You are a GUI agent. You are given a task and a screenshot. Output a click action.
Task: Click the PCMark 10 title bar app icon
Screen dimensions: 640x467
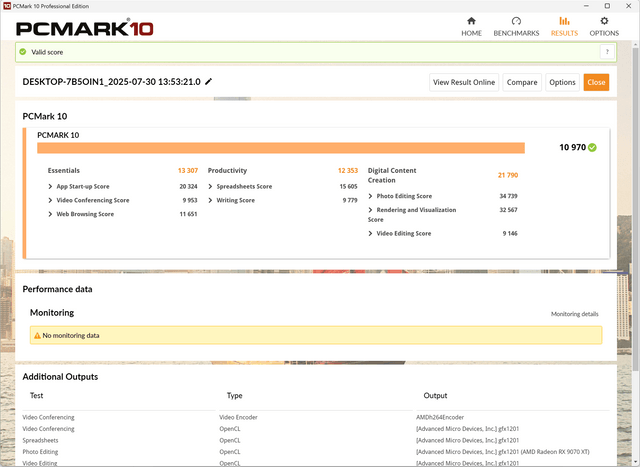click(7, 6)
